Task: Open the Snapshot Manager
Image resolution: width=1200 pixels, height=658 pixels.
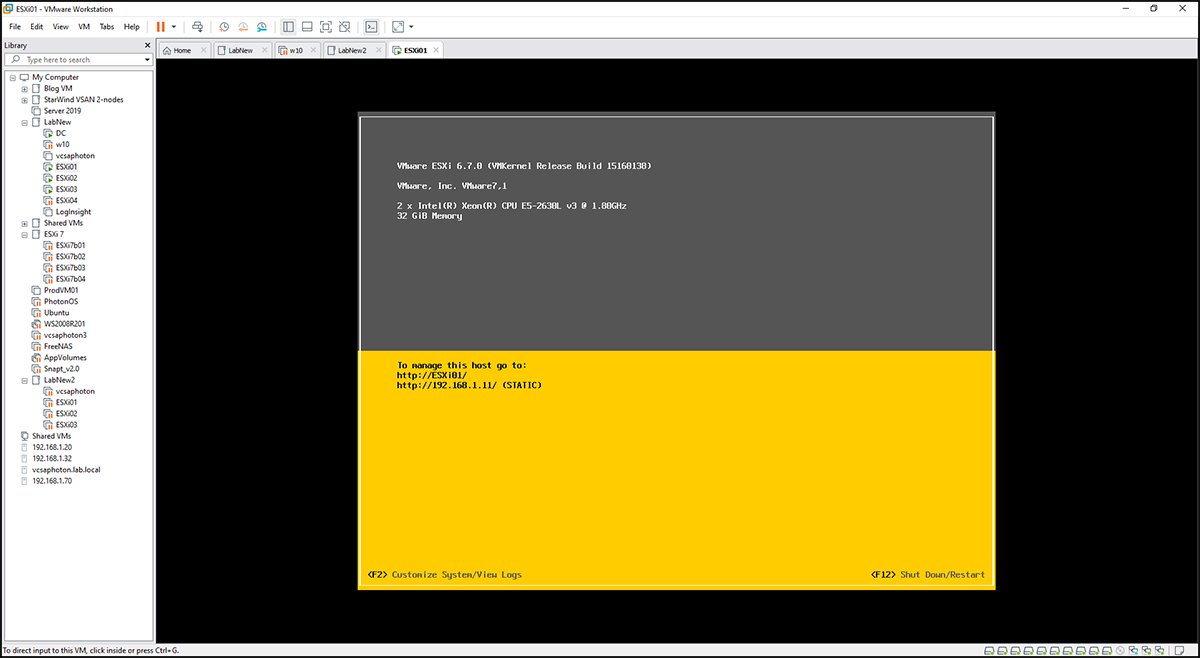Action: tap(262, 26)
